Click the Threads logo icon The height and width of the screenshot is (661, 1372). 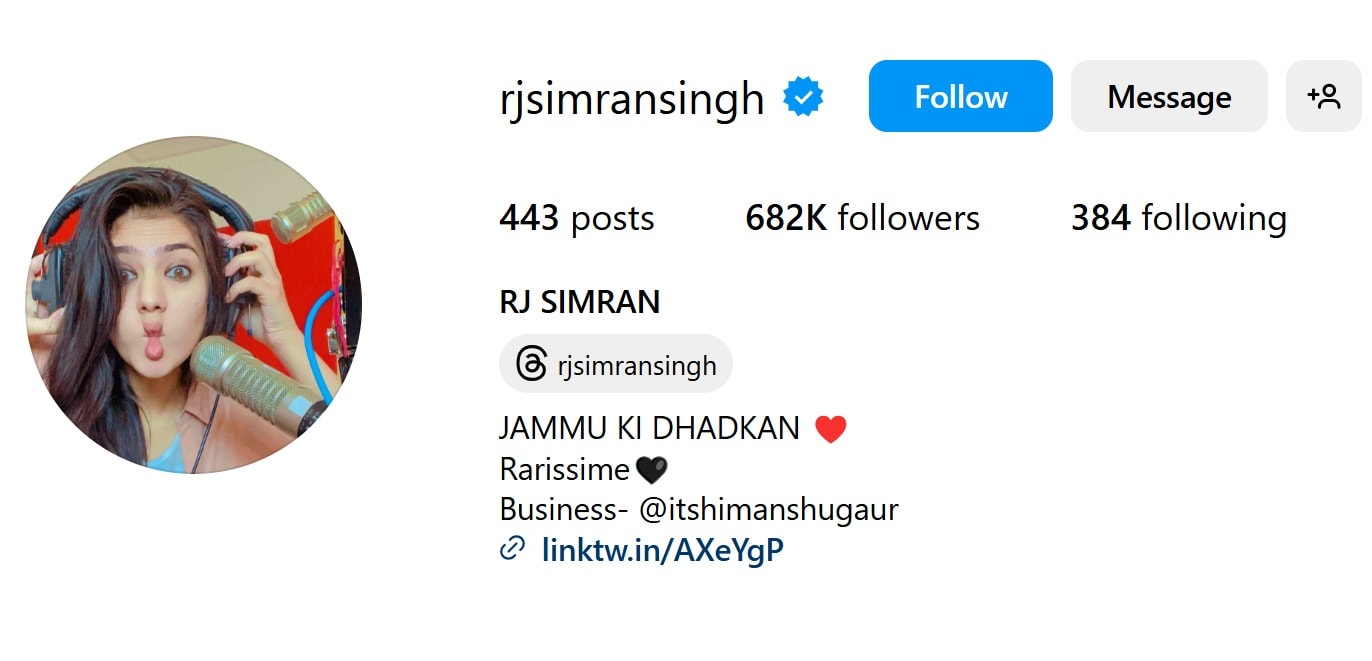coord(532,364)
